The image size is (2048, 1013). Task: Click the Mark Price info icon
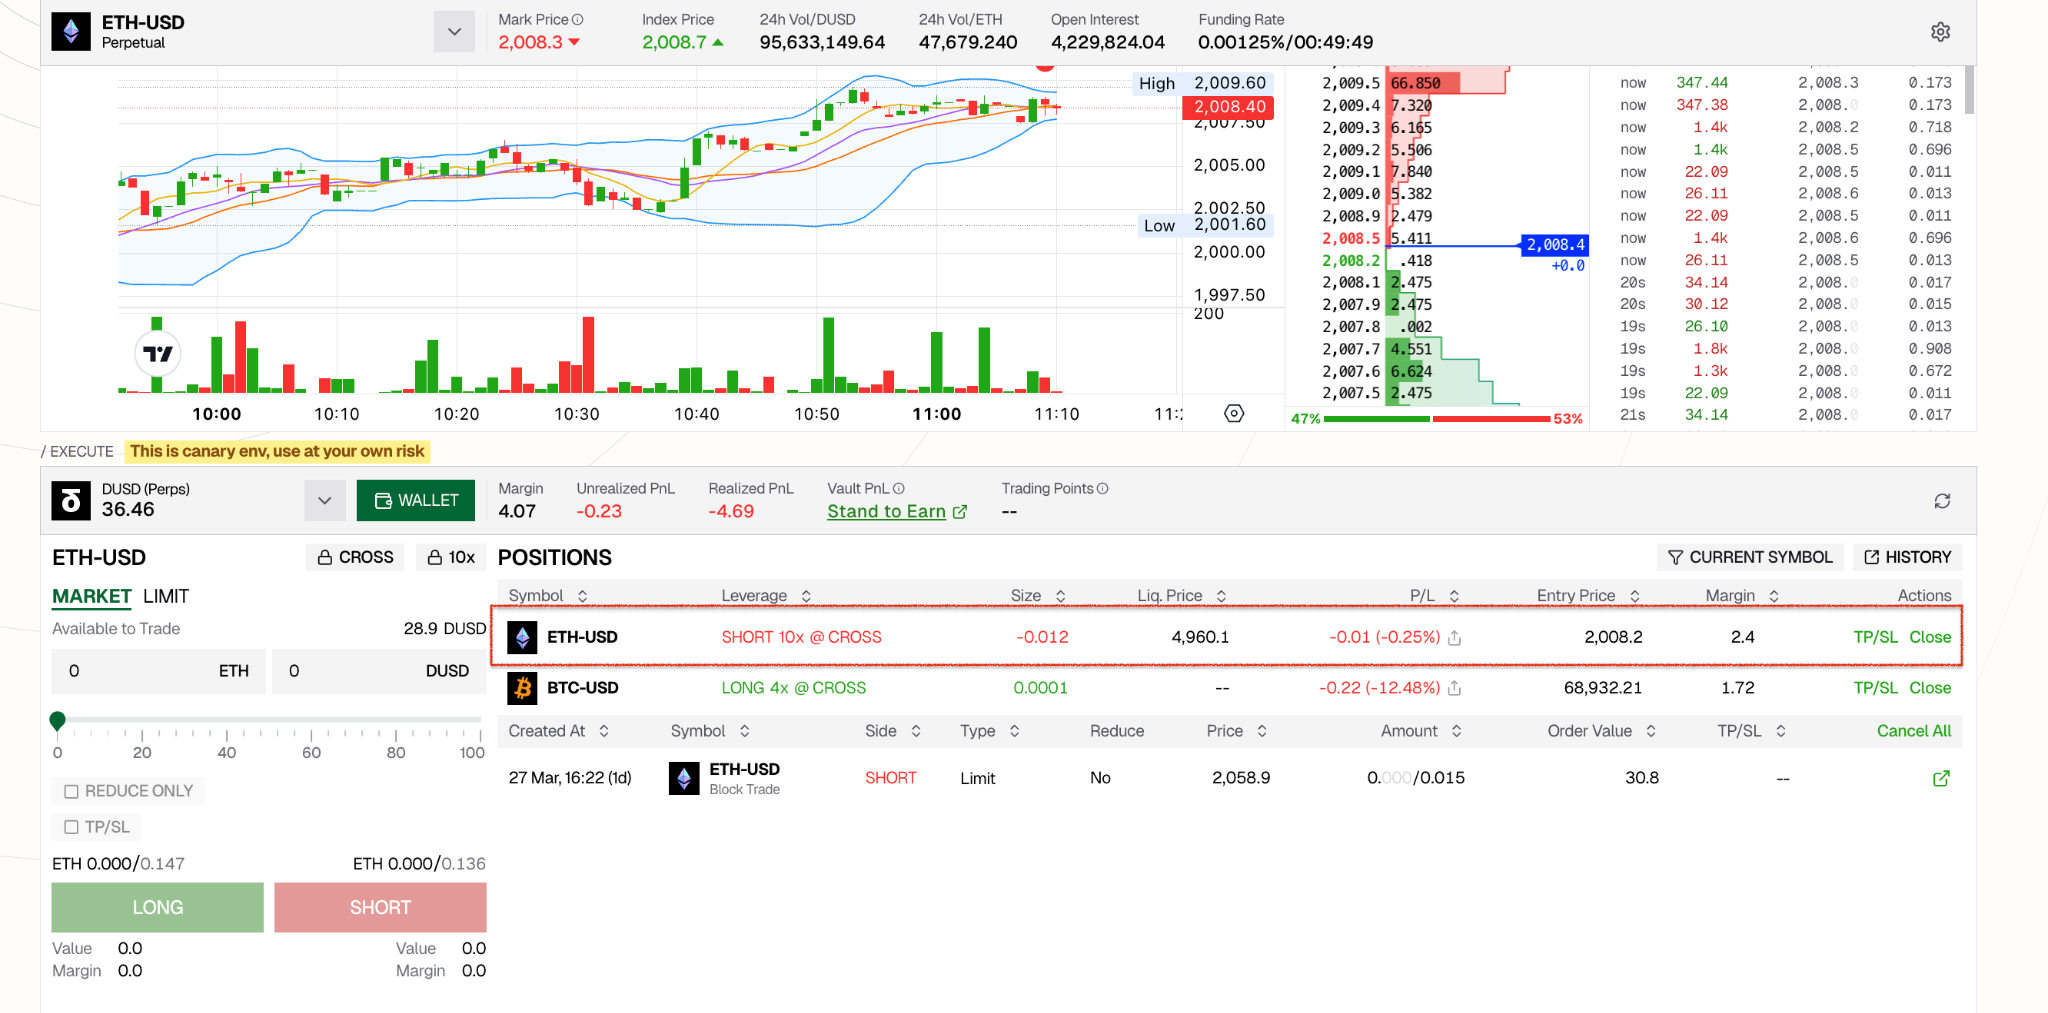coord(578,20)
